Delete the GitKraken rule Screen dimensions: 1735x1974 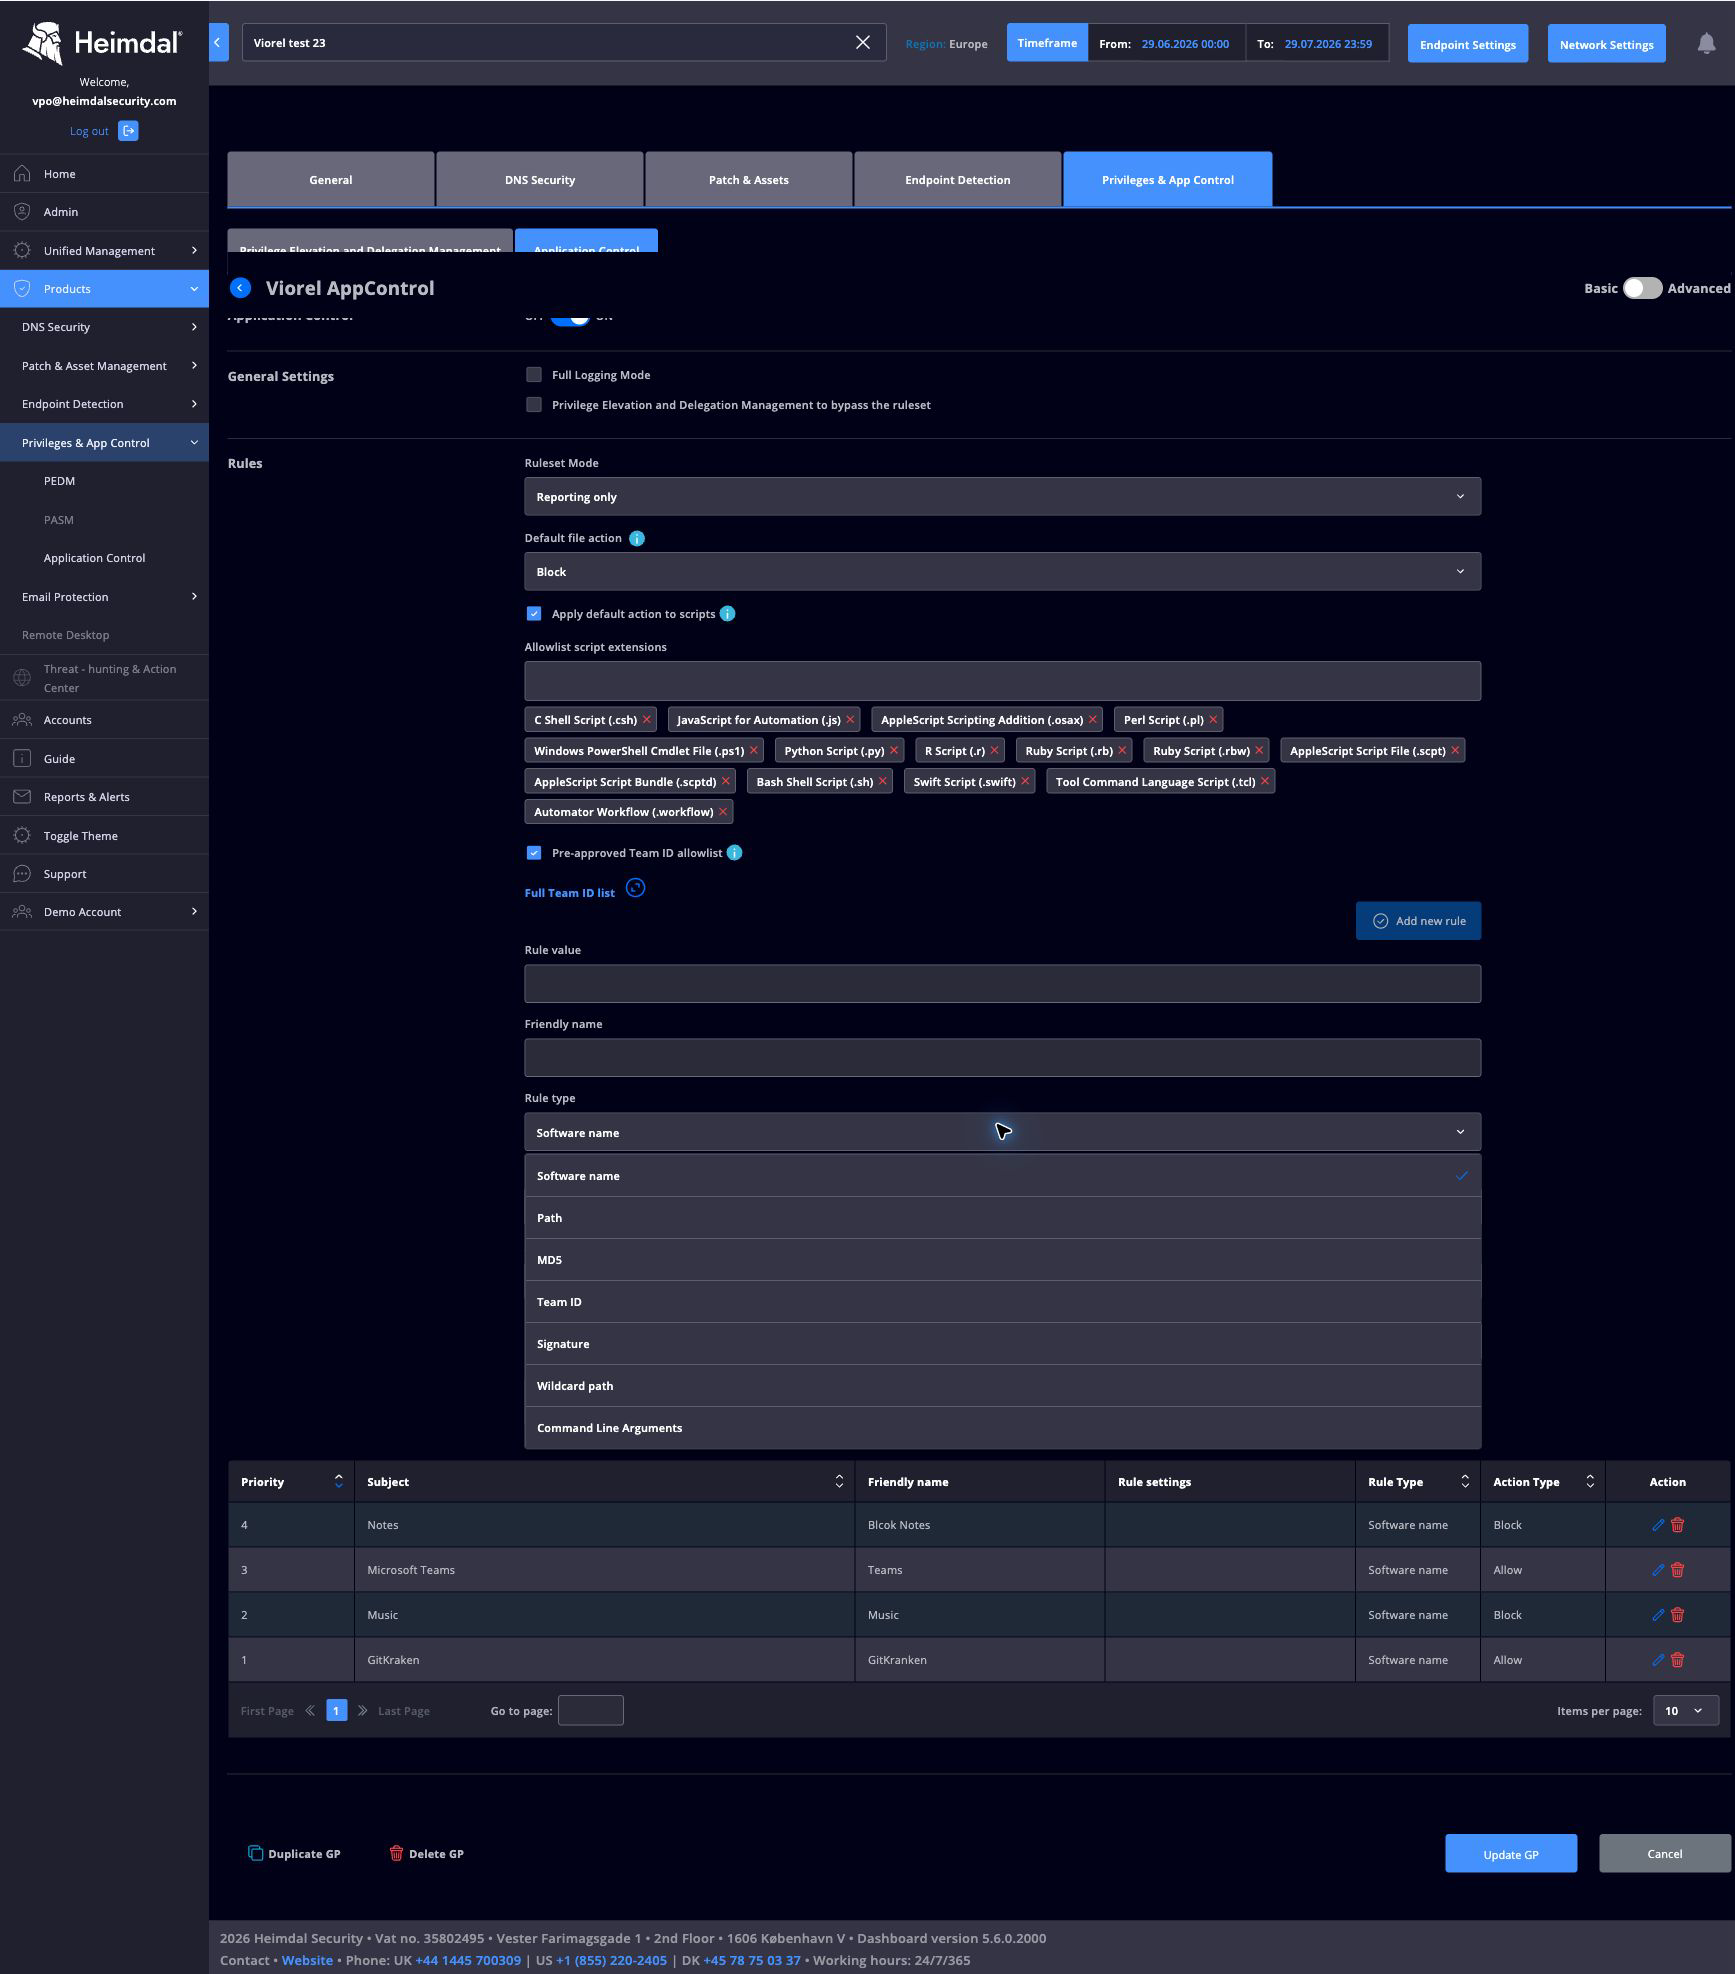[x=1678, y=1660]
